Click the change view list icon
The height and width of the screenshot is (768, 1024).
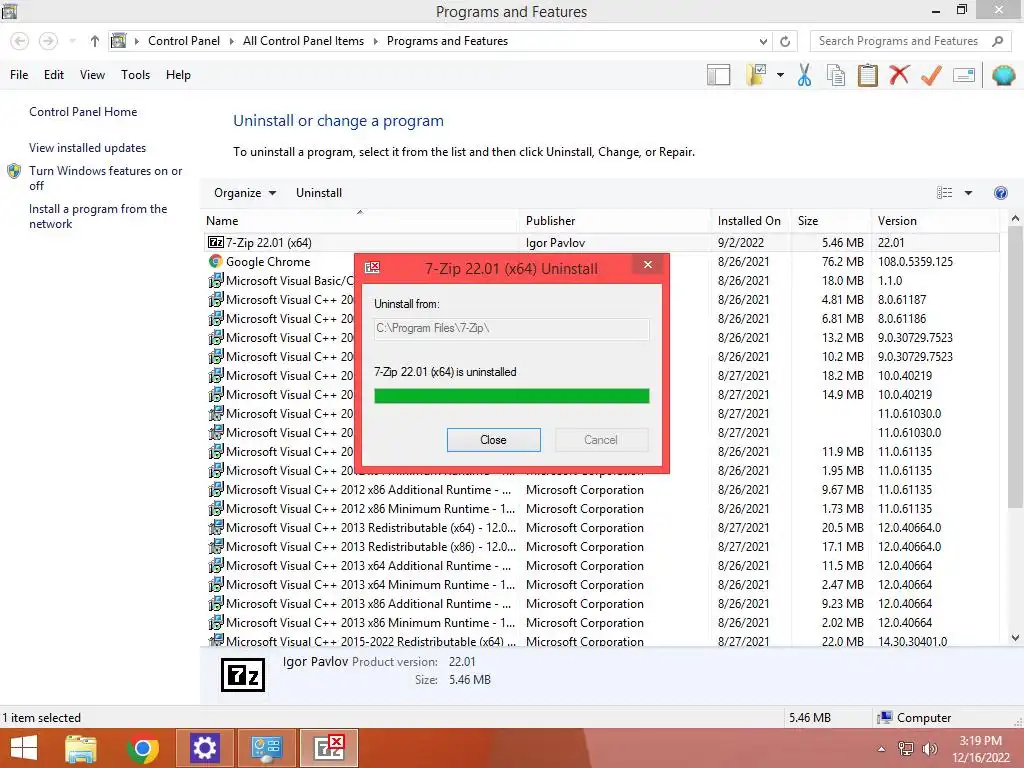pyautogui.click(x=944, y=193)
